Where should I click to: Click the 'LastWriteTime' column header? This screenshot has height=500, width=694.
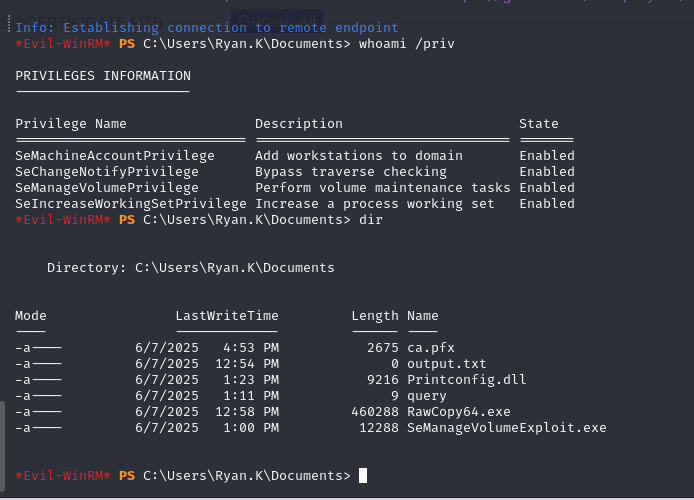click(227, 315)
